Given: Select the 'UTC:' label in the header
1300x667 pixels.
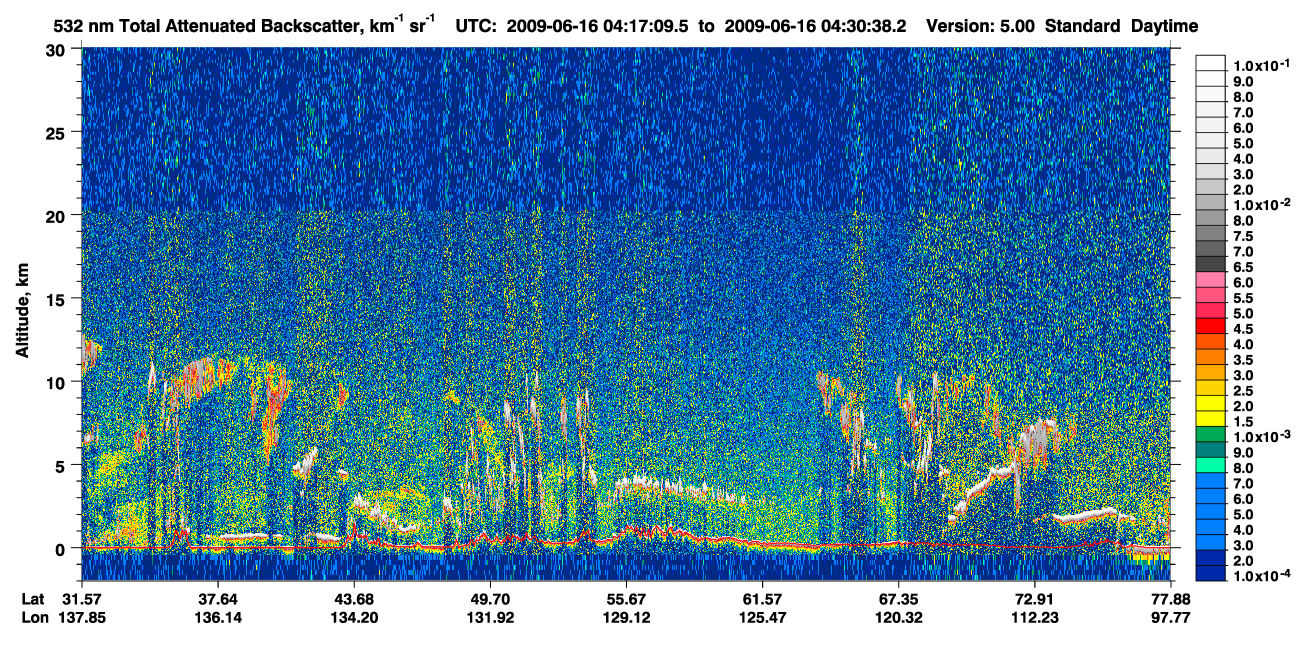Looking at the screenshot, I should [x=476, y=25].
